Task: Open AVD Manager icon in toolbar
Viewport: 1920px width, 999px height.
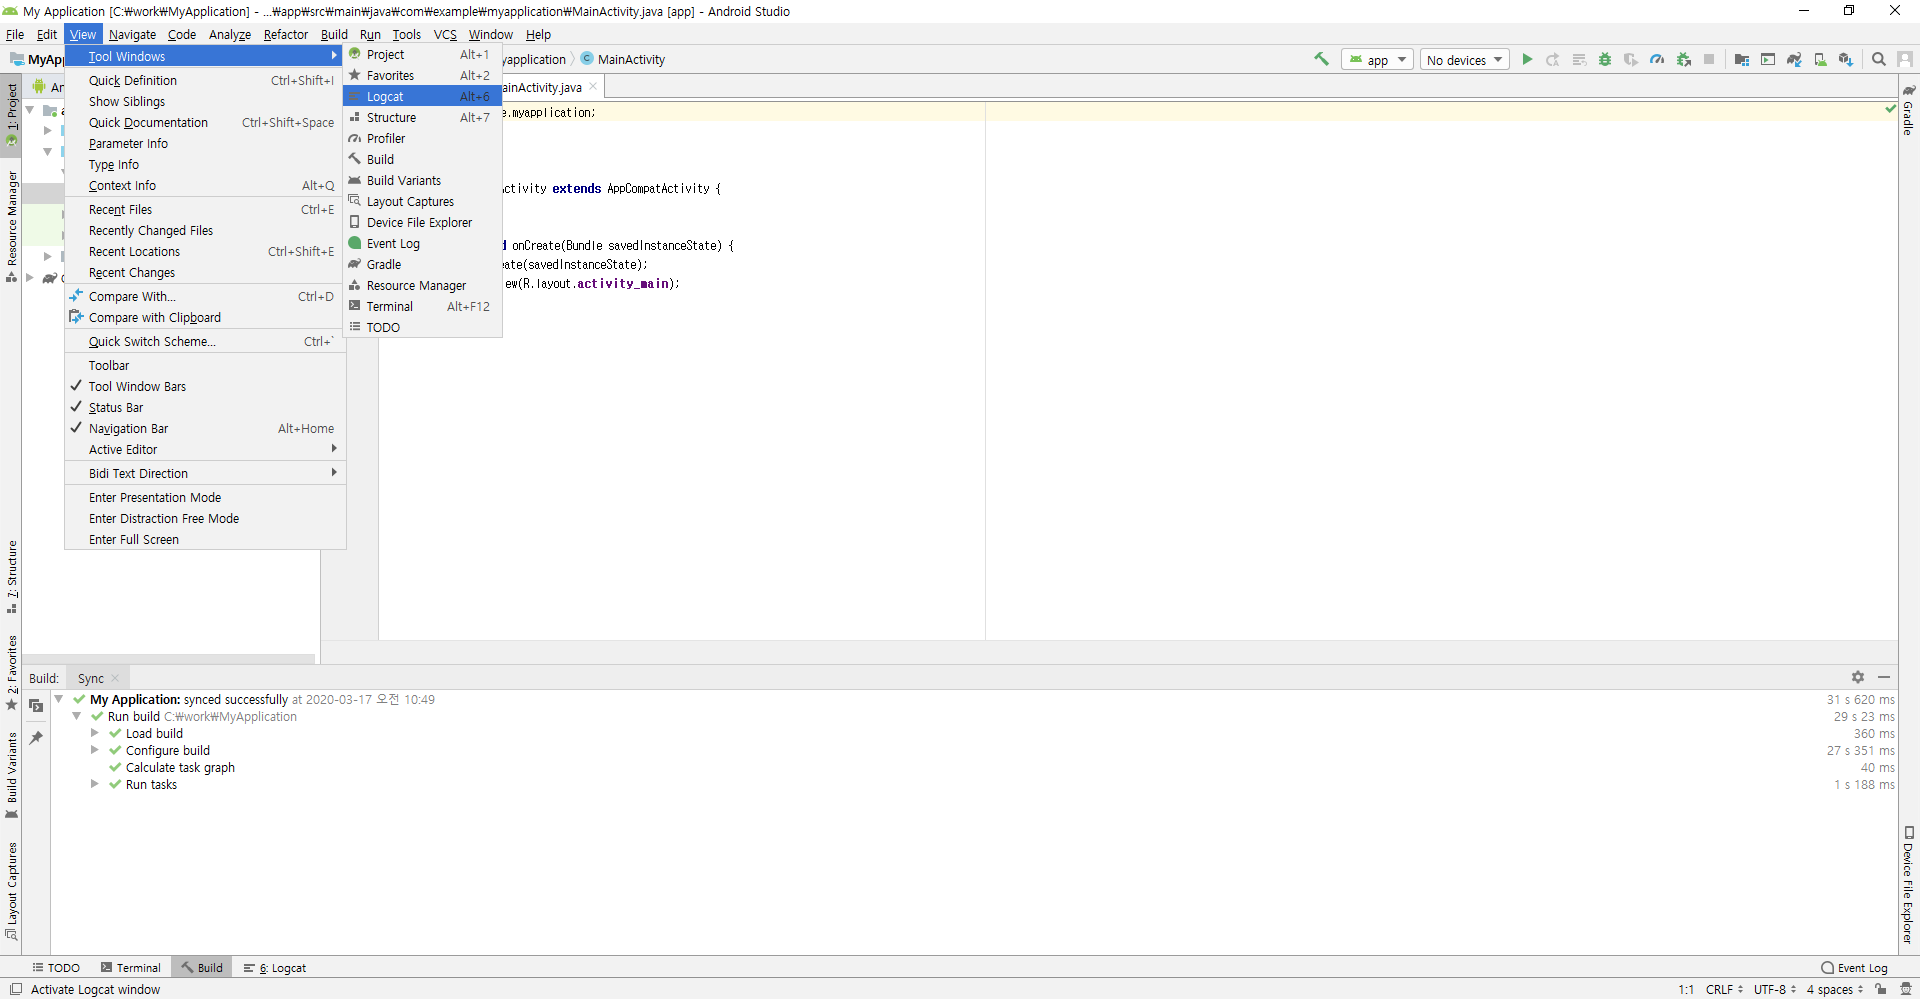Action: (1820, 60)
